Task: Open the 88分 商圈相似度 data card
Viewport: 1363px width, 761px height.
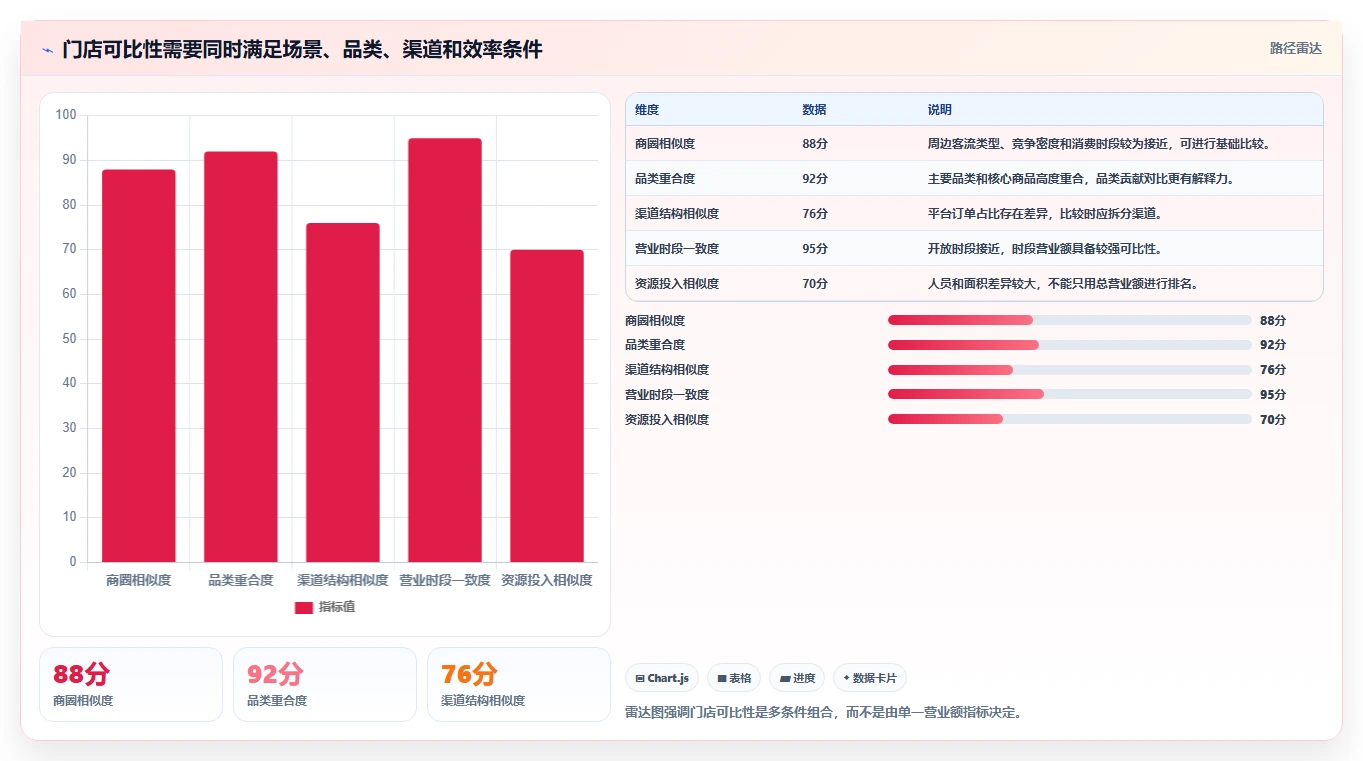Action: click(x=131, y=684)
